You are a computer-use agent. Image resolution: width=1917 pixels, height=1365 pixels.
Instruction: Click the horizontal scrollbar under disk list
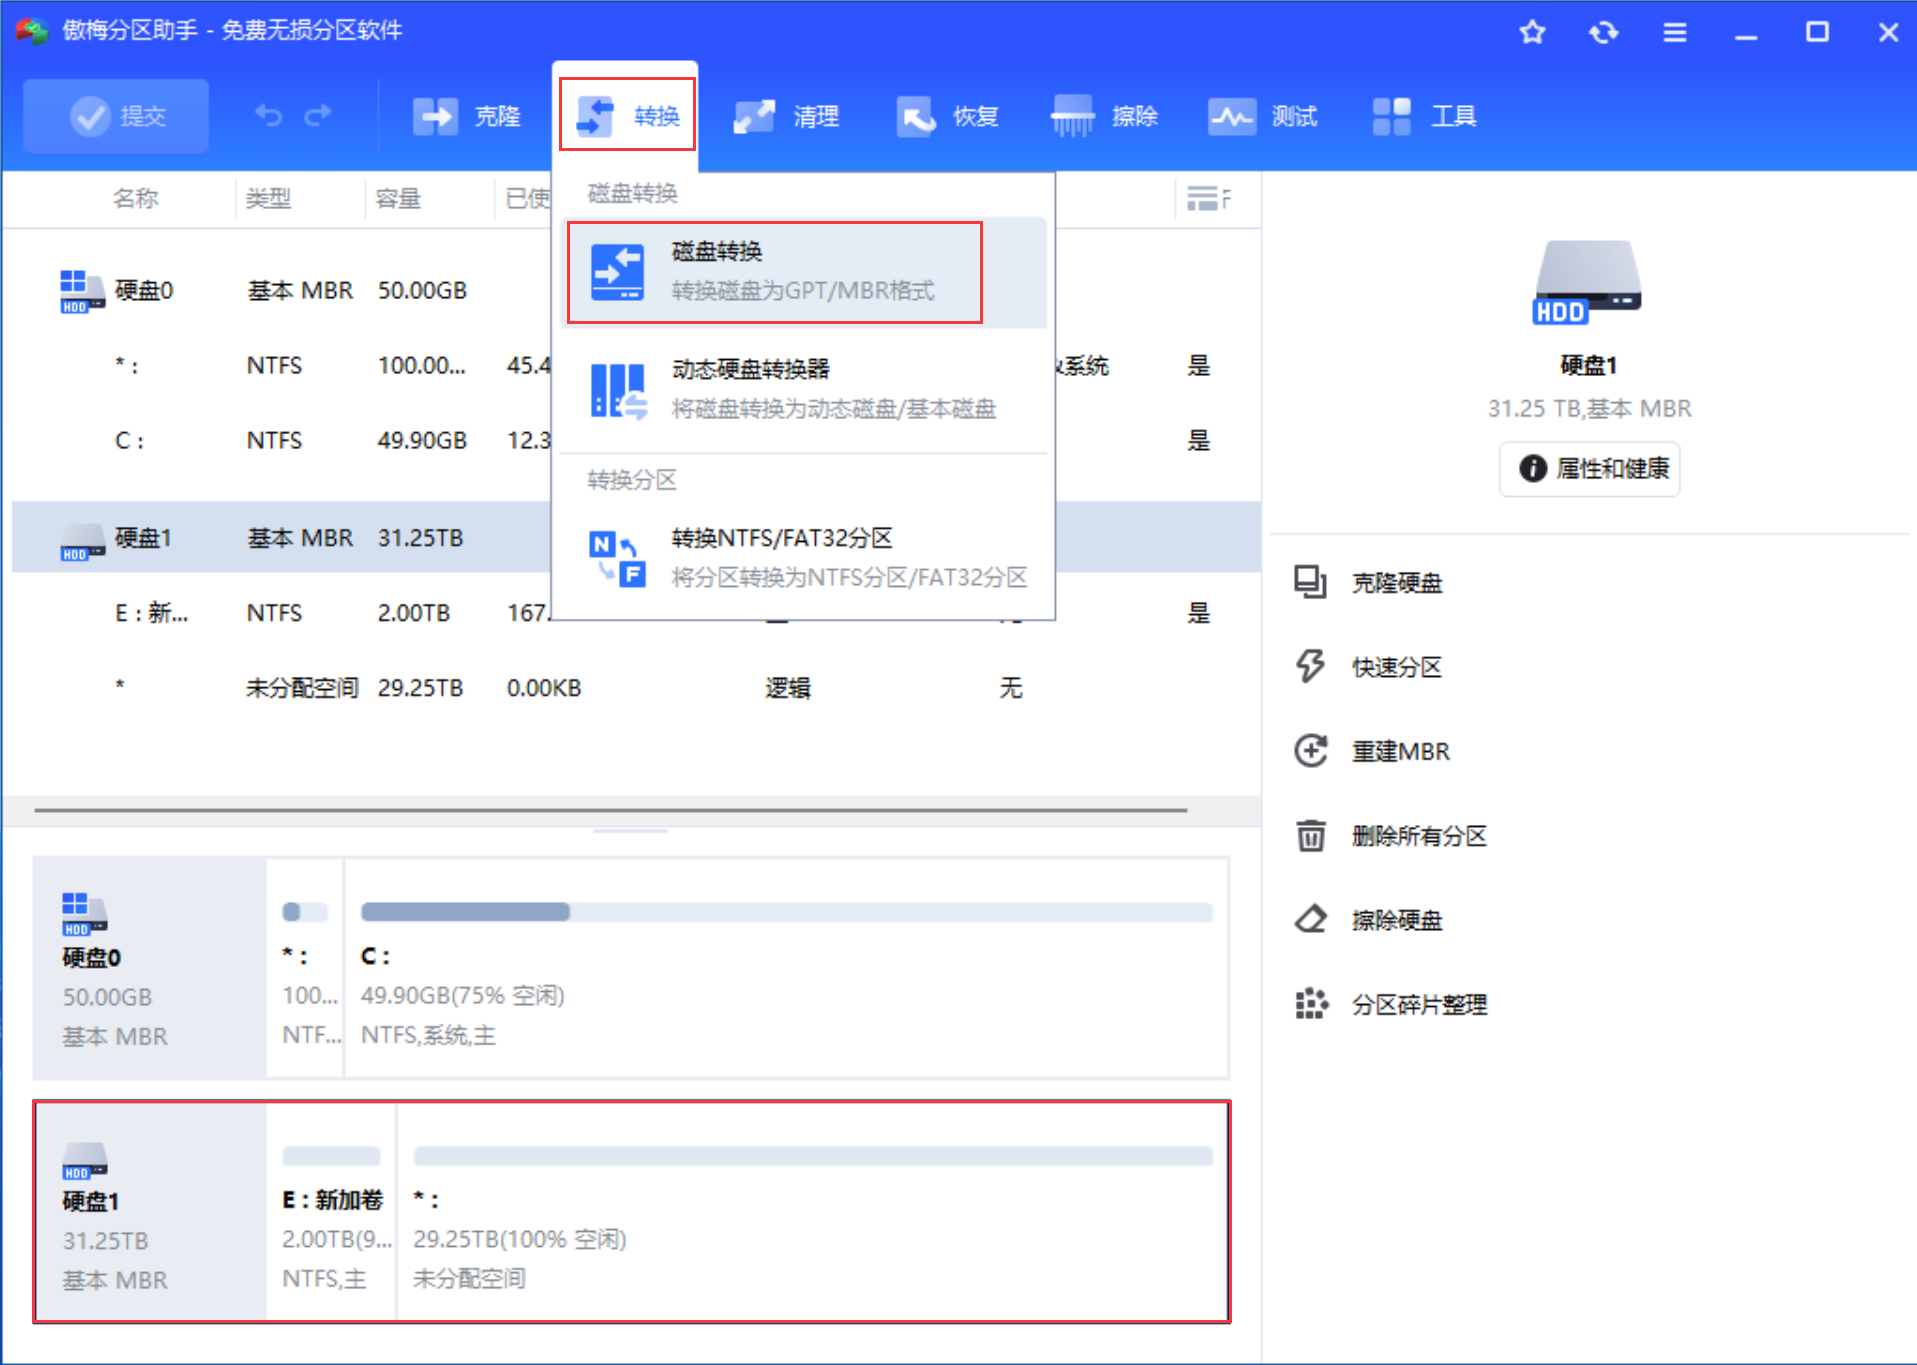[610, 810]
